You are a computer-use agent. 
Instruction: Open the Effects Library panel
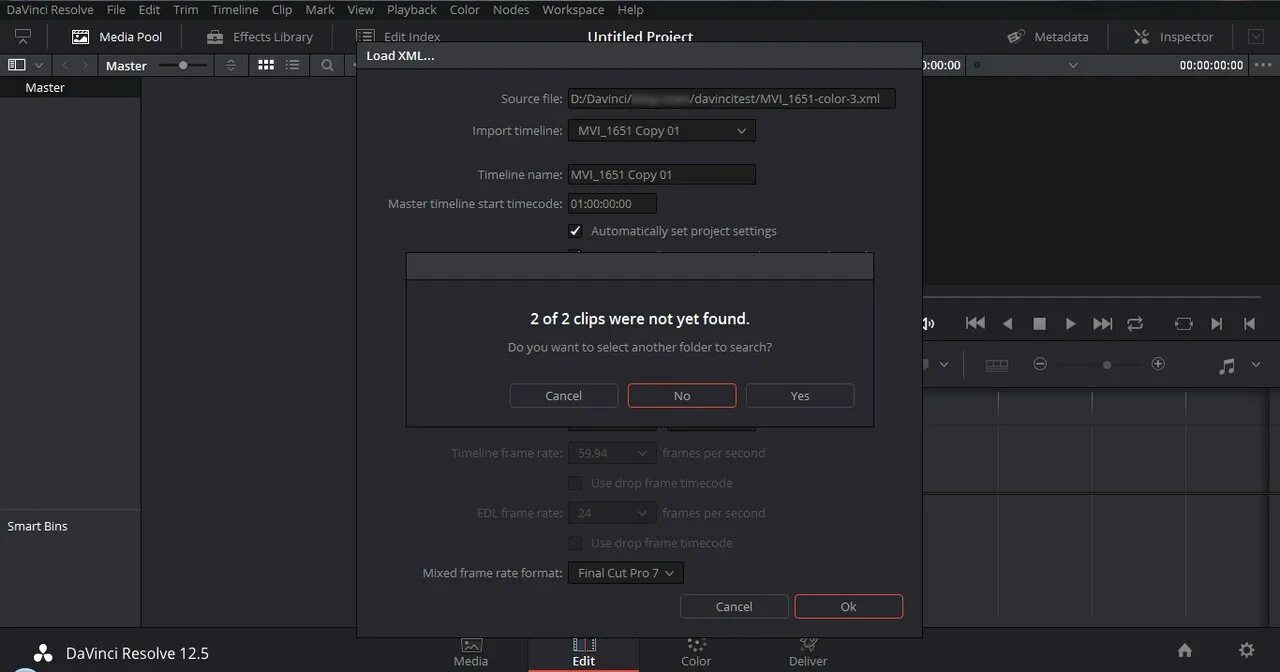tap(260, 37)
